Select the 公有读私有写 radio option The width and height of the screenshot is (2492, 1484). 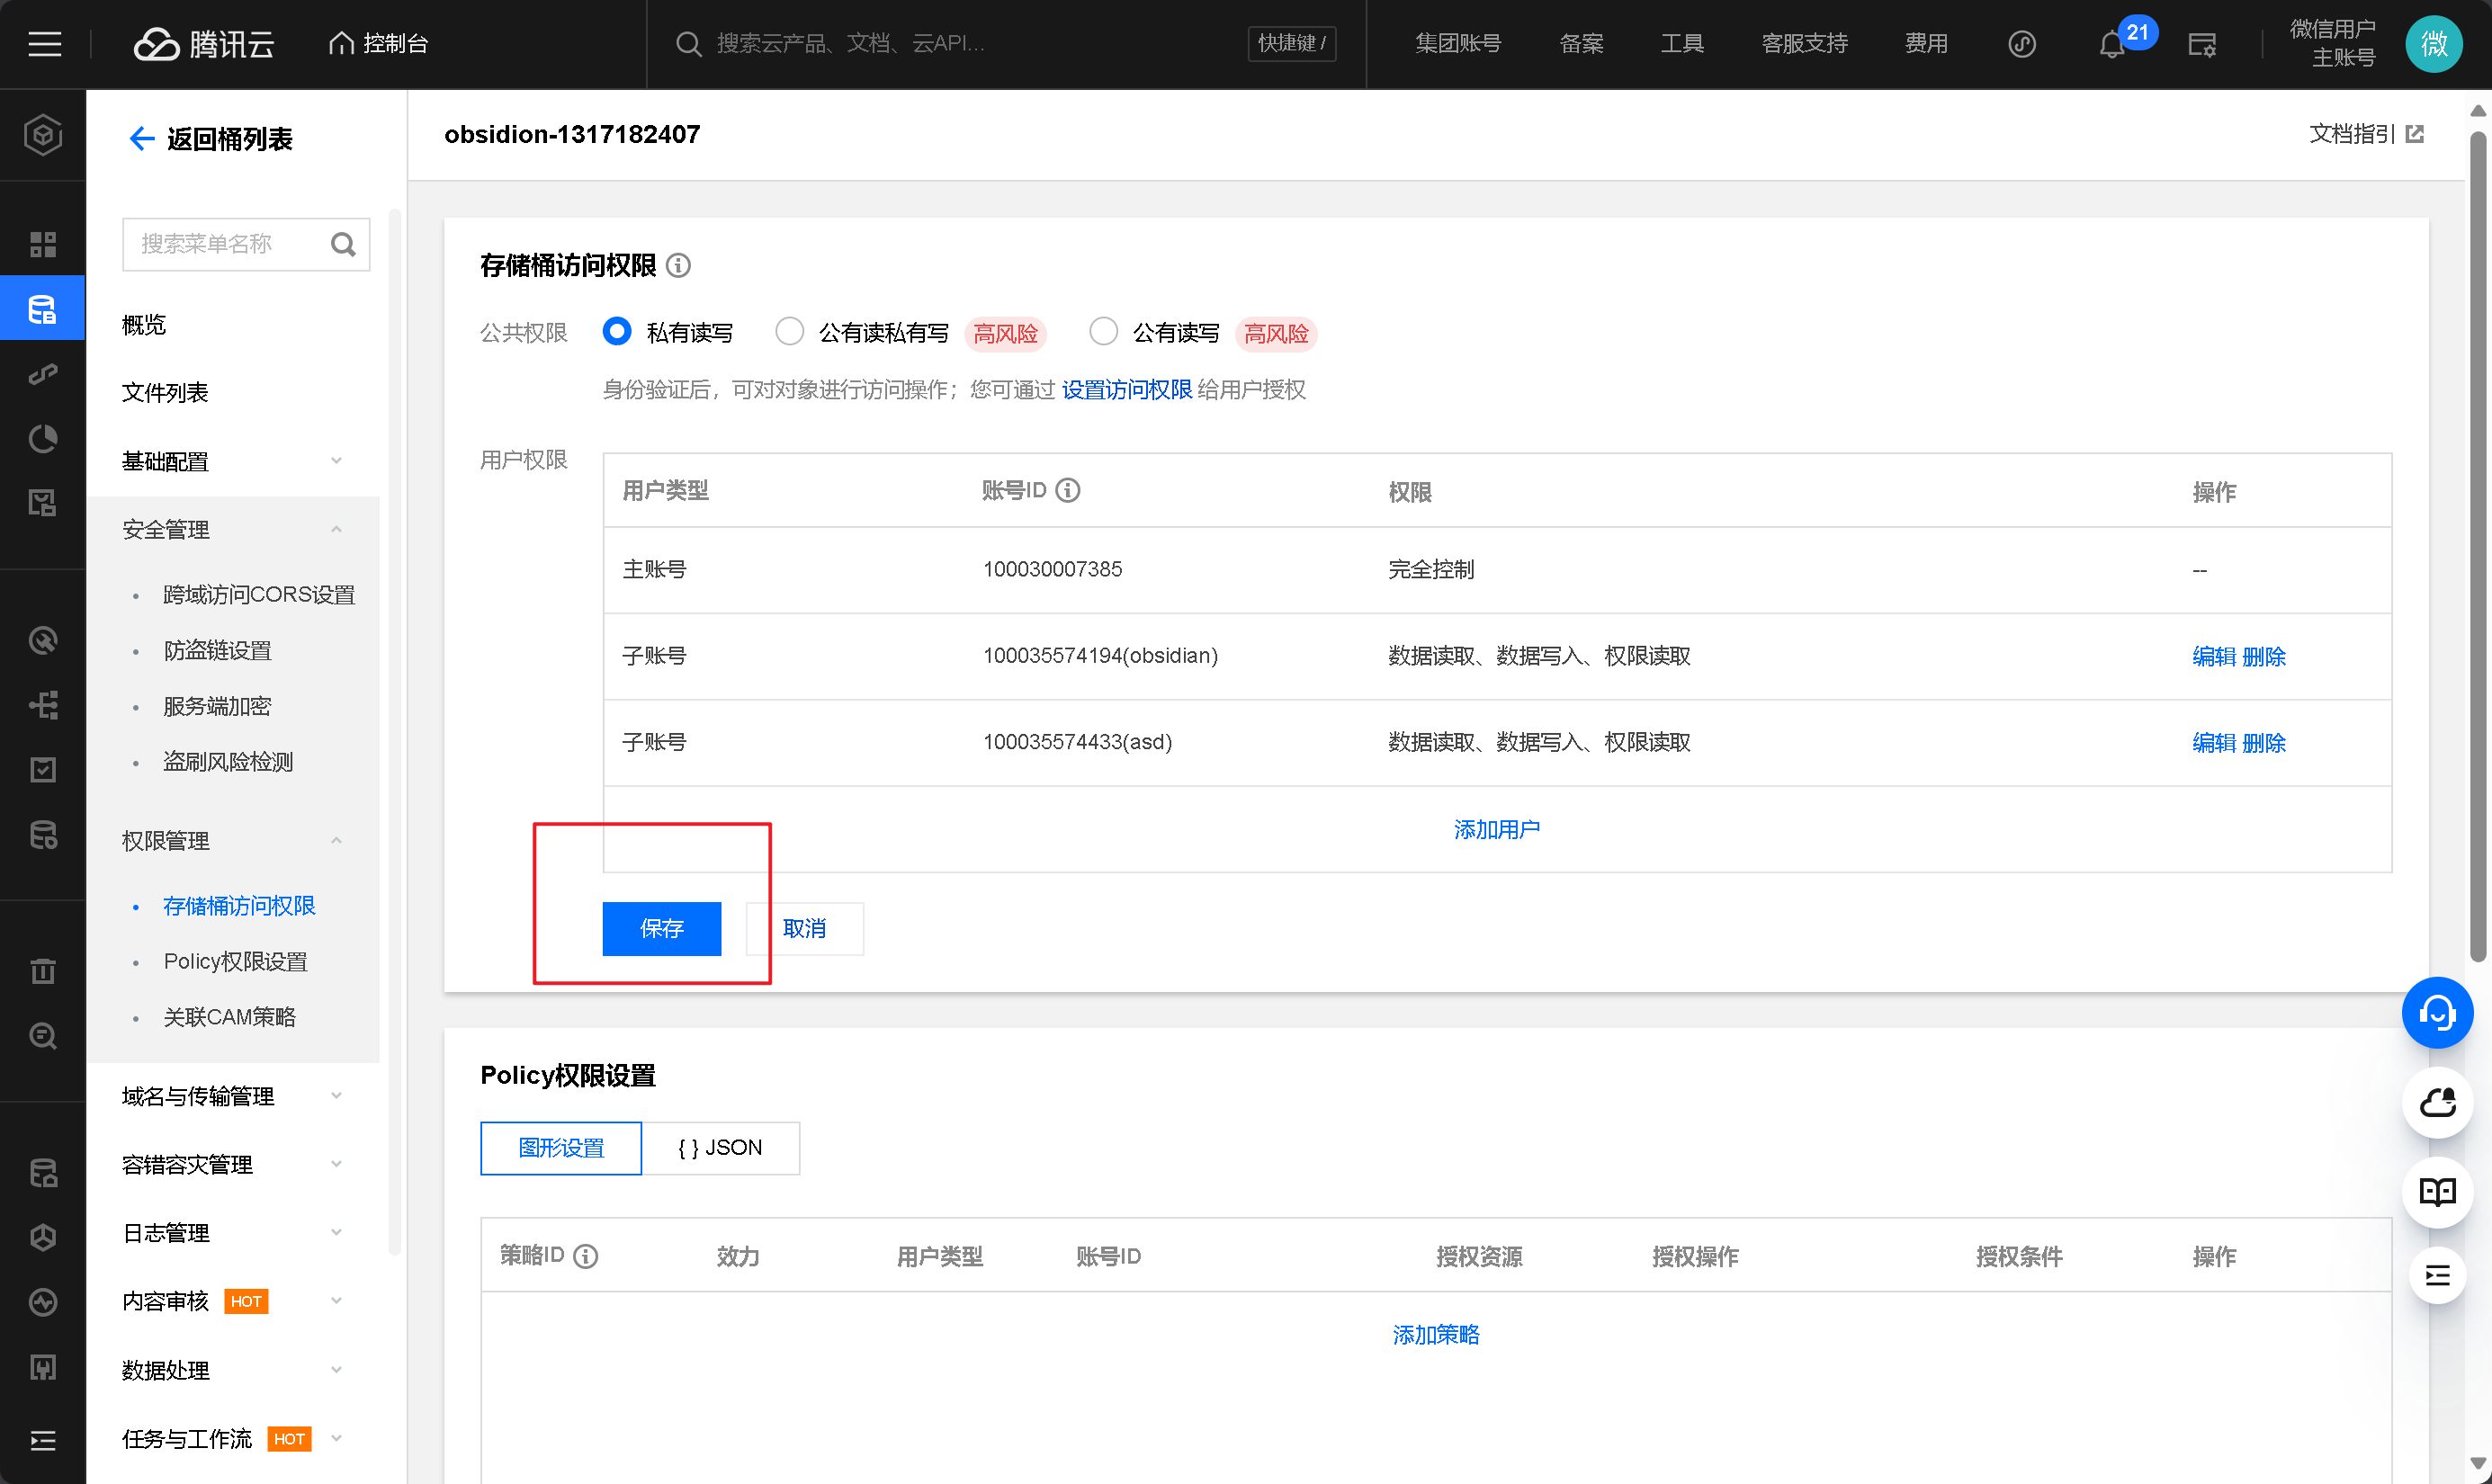(789, 332)
